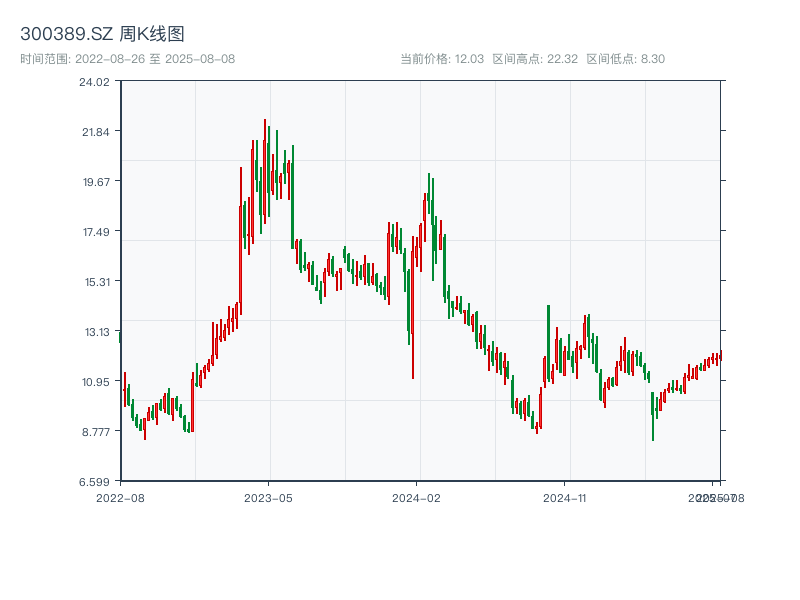
Task: Click the 2022-08 x-axis date label
Action: coord(120,497)
